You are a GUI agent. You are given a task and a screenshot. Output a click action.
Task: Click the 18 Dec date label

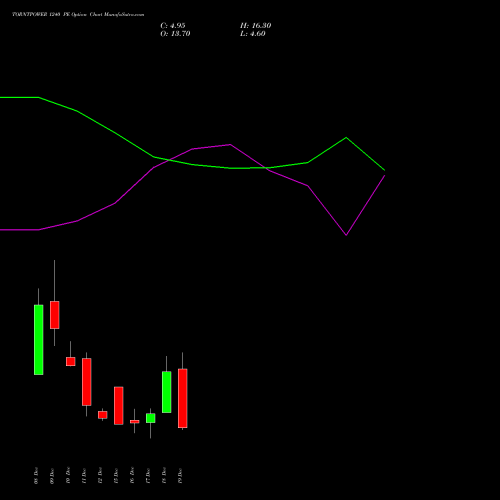[x=164, y=476]
